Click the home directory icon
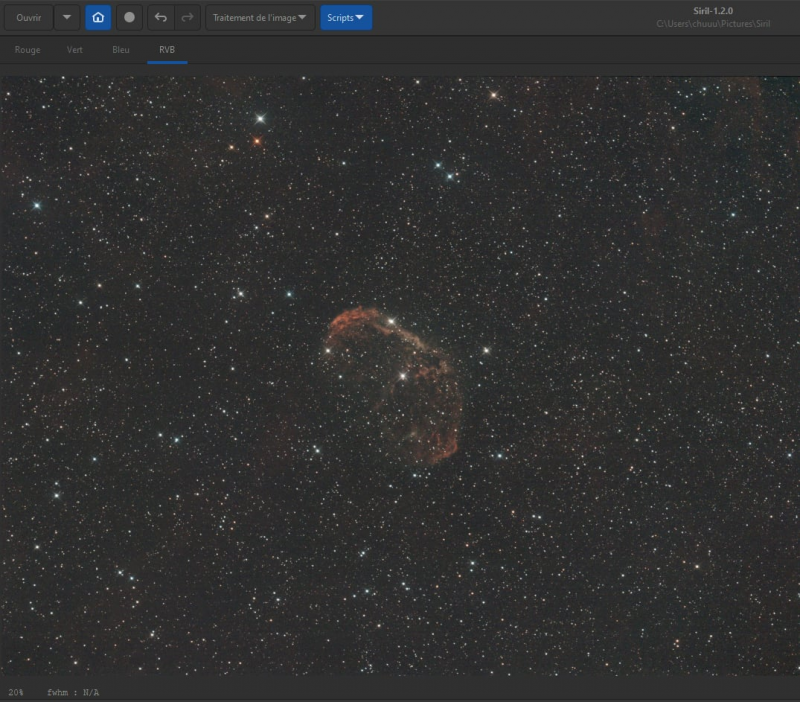 98,18
